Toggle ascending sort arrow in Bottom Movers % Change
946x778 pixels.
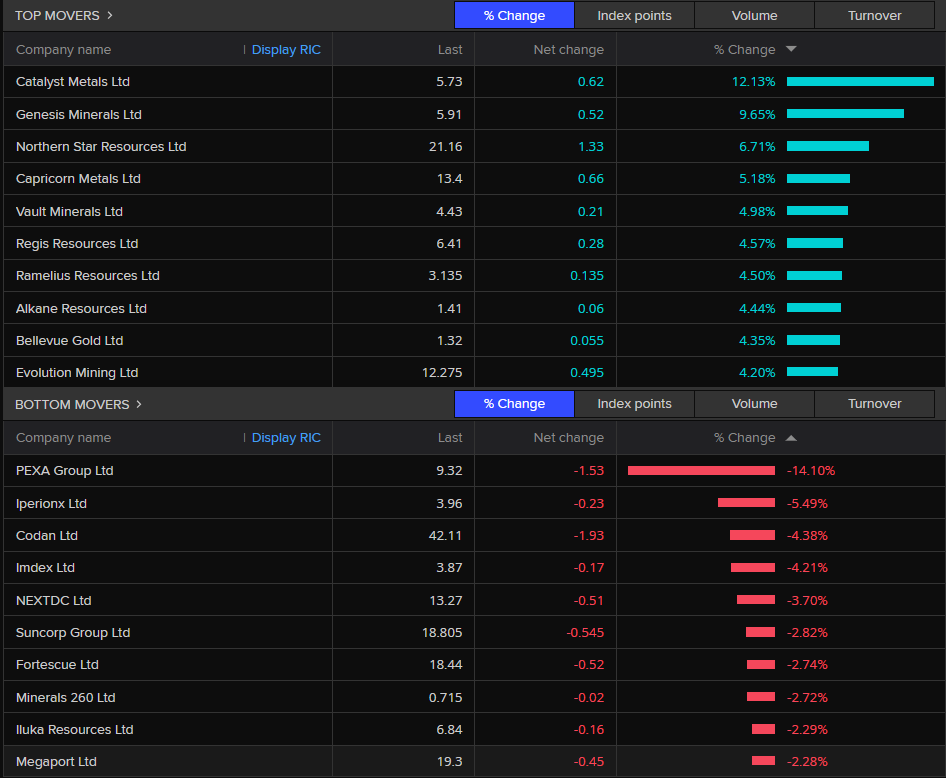(x=792, y=438)
